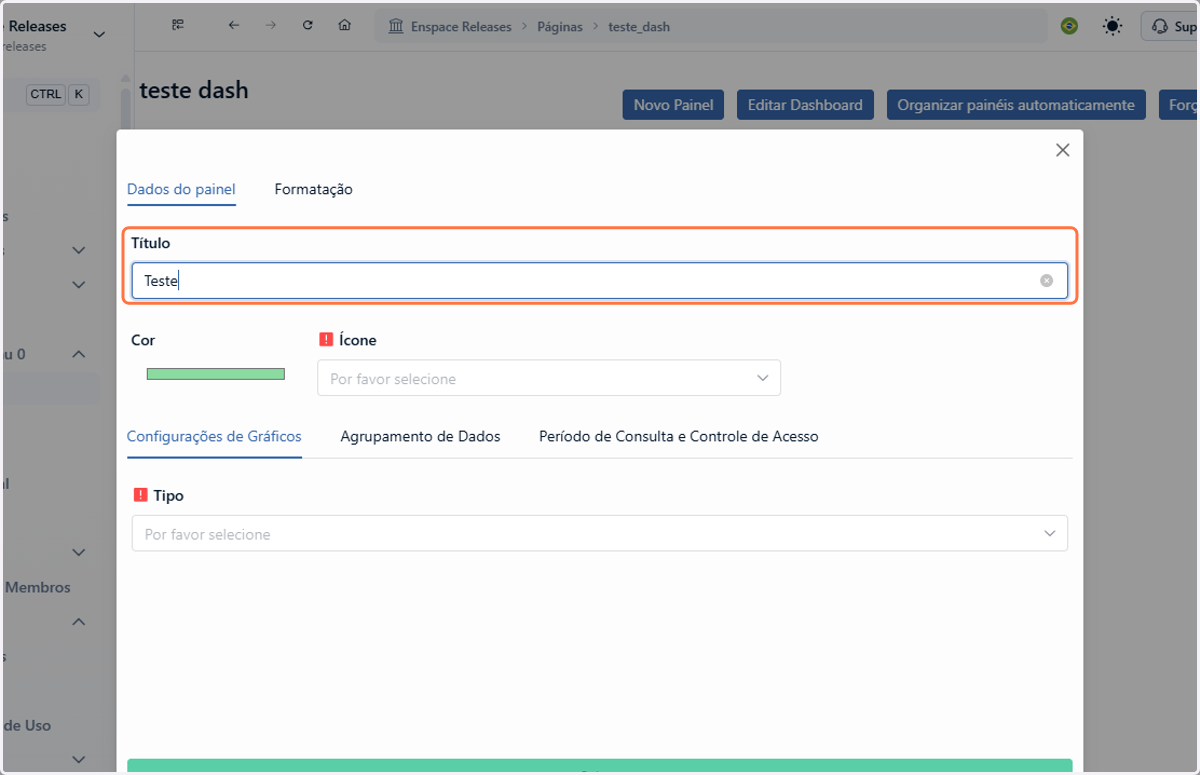Expand the Releases workspace chevron
Viewport: 1200px width, 775px height.
tap(99, 35)
